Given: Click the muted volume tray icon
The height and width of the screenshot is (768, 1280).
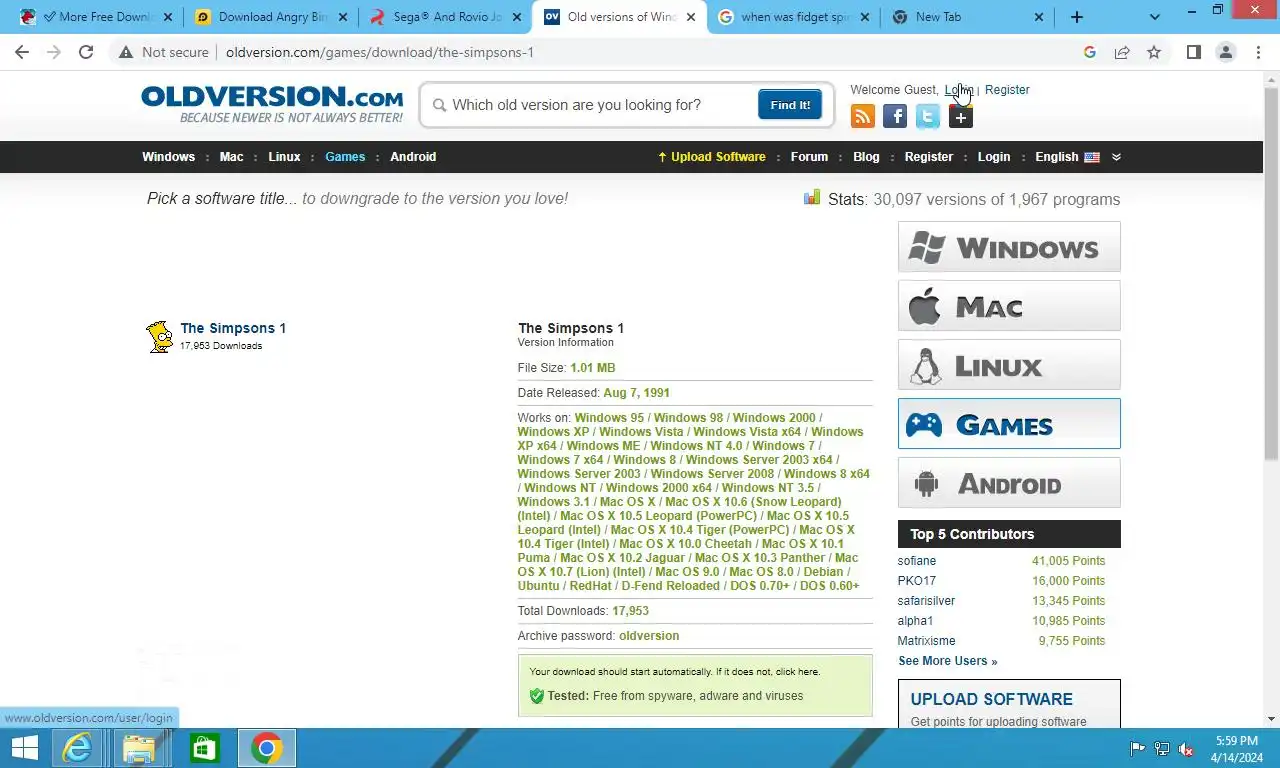Looking at the screenshot, I should click(x=1186, y=749).
